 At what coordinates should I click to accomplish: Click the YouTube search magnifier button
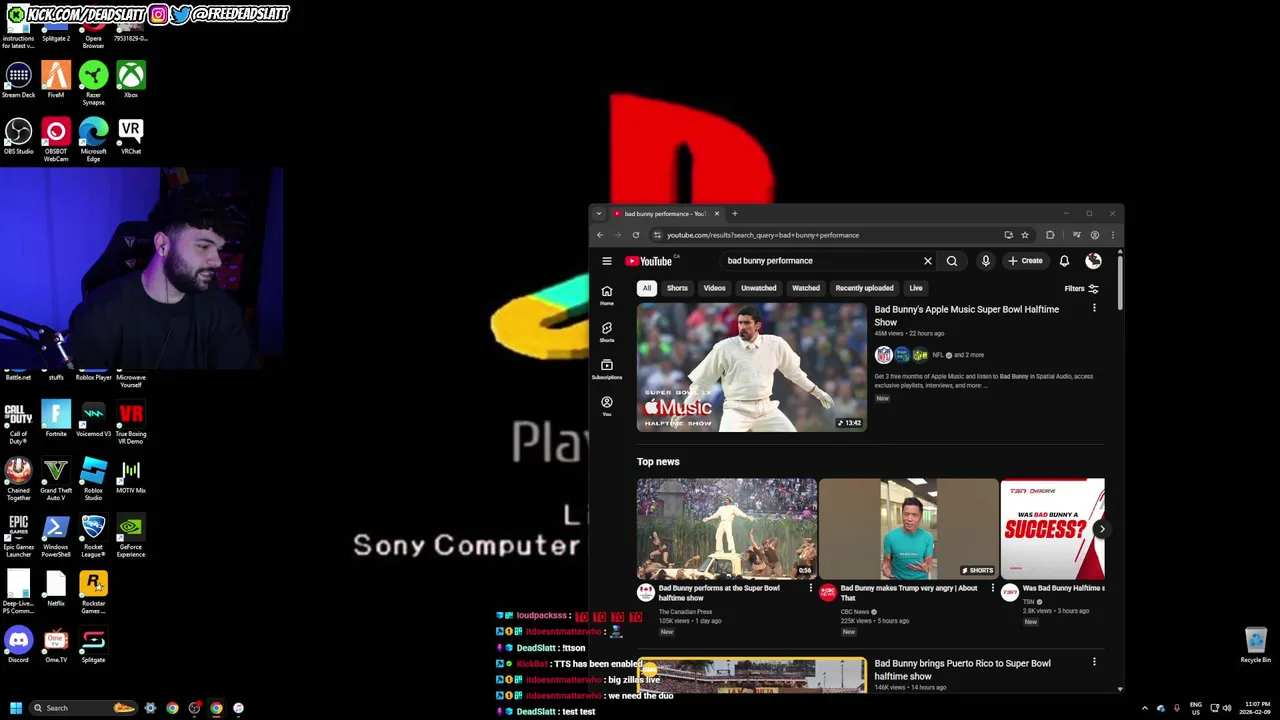click(x=952, y=261)
